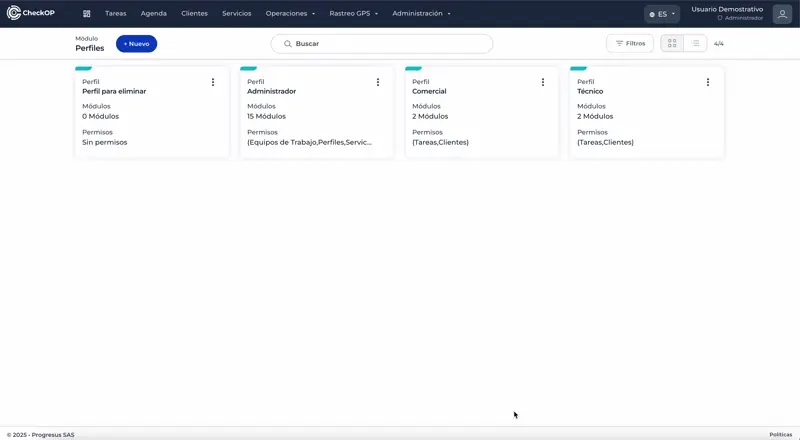Expand the Rastreo GPS menu
800x440 pixels.
354,14
